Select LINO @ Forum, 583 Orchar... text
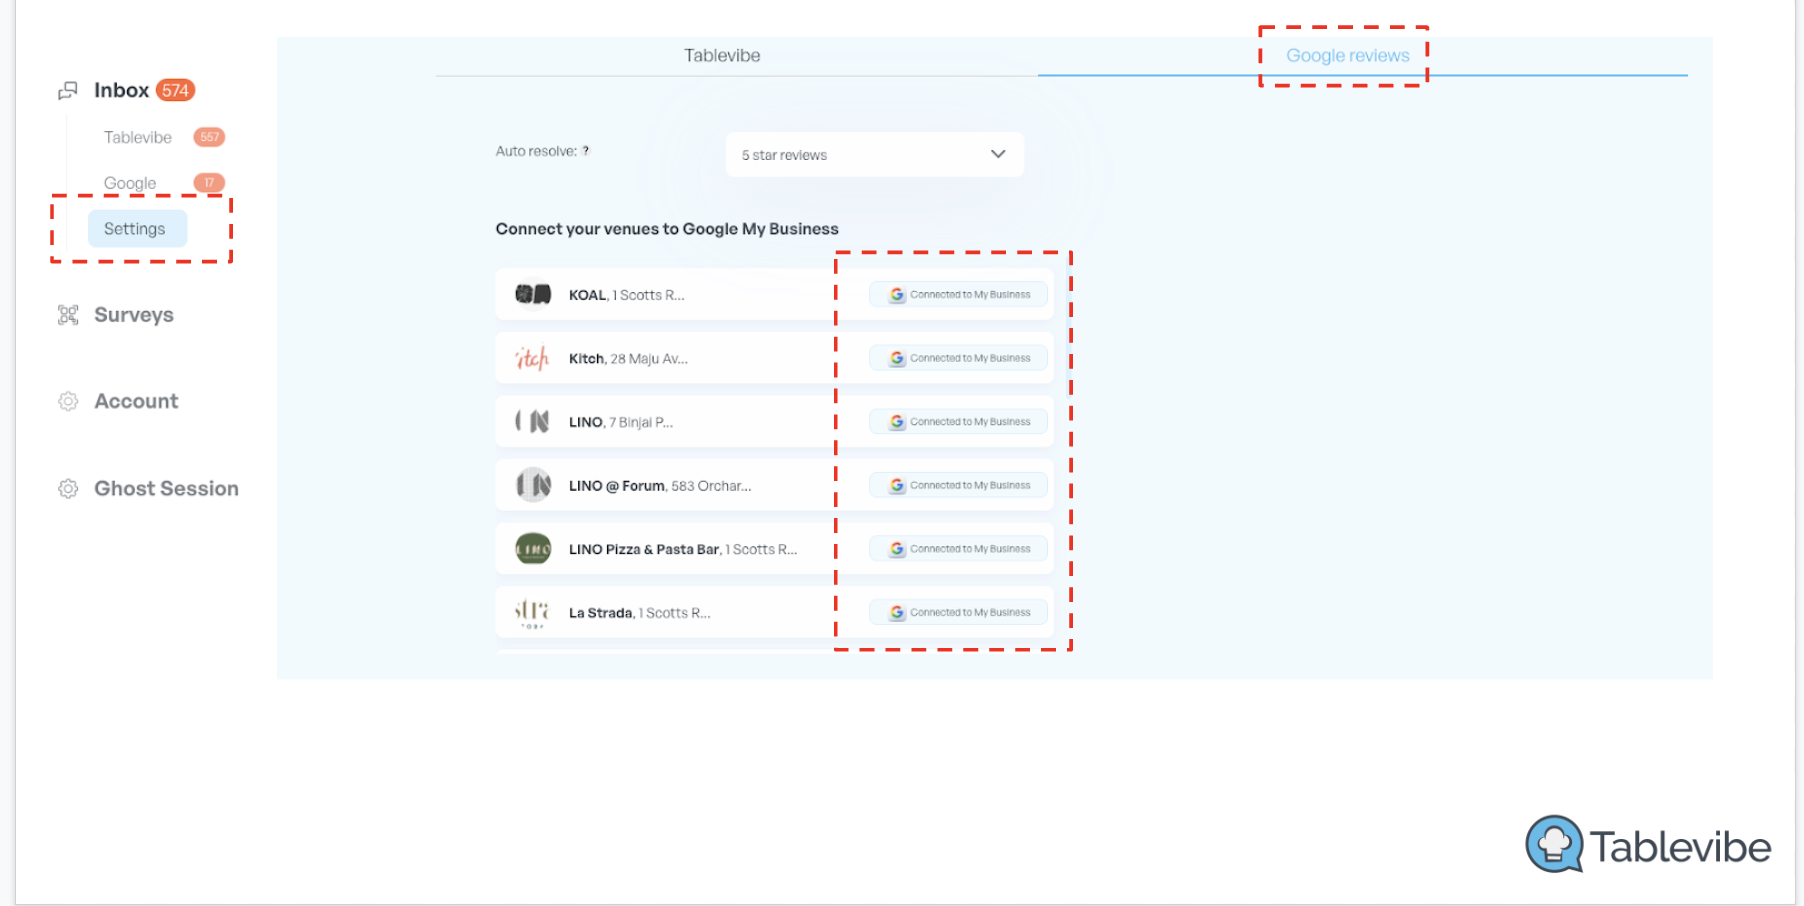1804x906 pixels. tap(660, 486)
